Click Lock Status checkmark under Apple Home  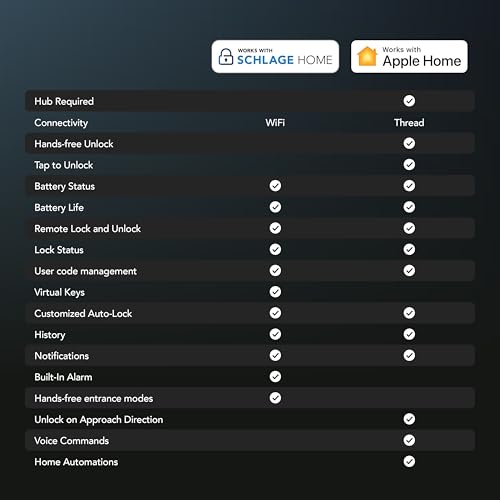pos(409,249)
